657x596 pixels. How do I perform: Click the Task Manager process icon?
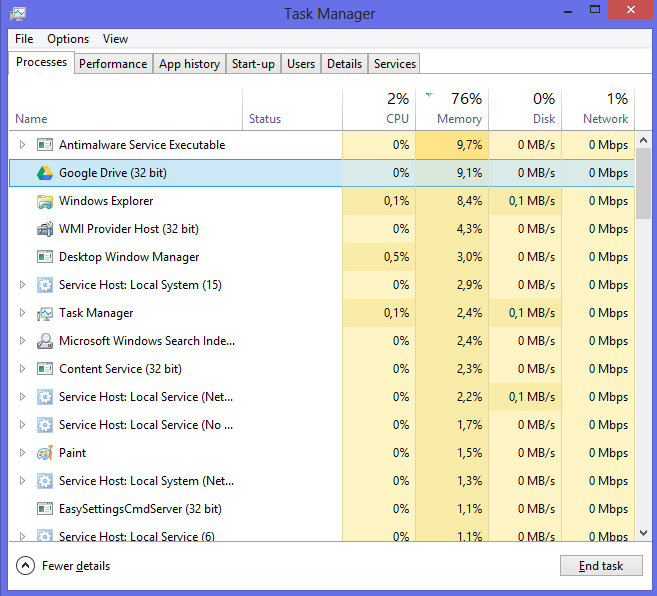[45, 313]
